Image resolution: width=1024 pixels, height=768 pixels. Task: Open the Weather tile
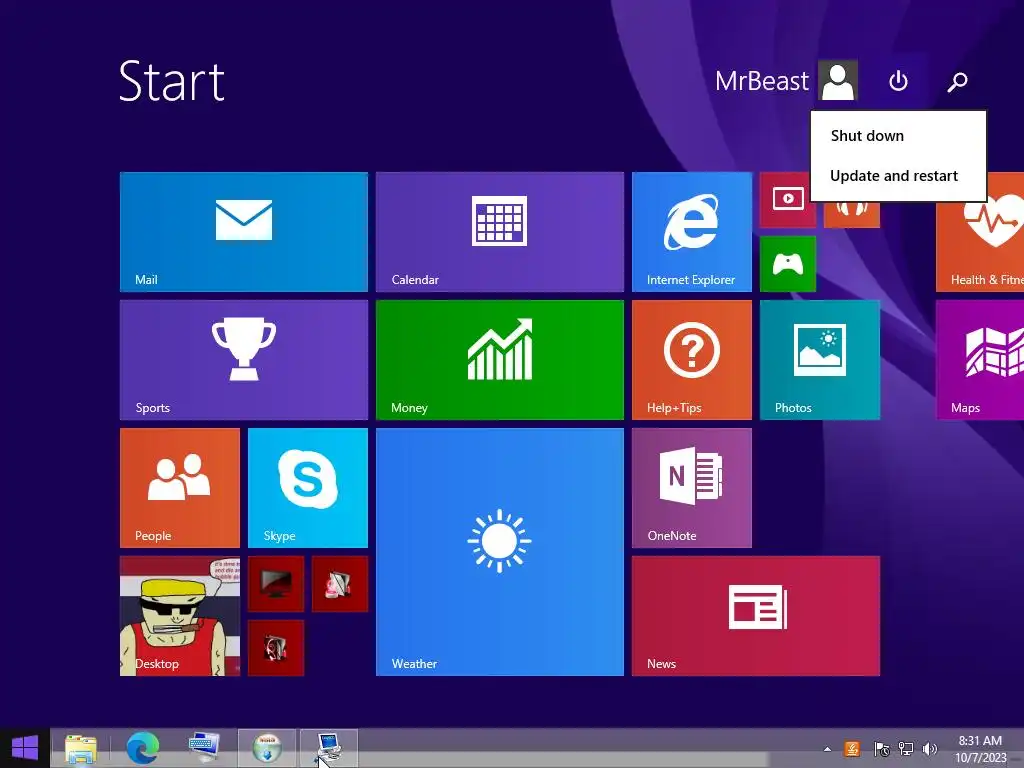500,552
